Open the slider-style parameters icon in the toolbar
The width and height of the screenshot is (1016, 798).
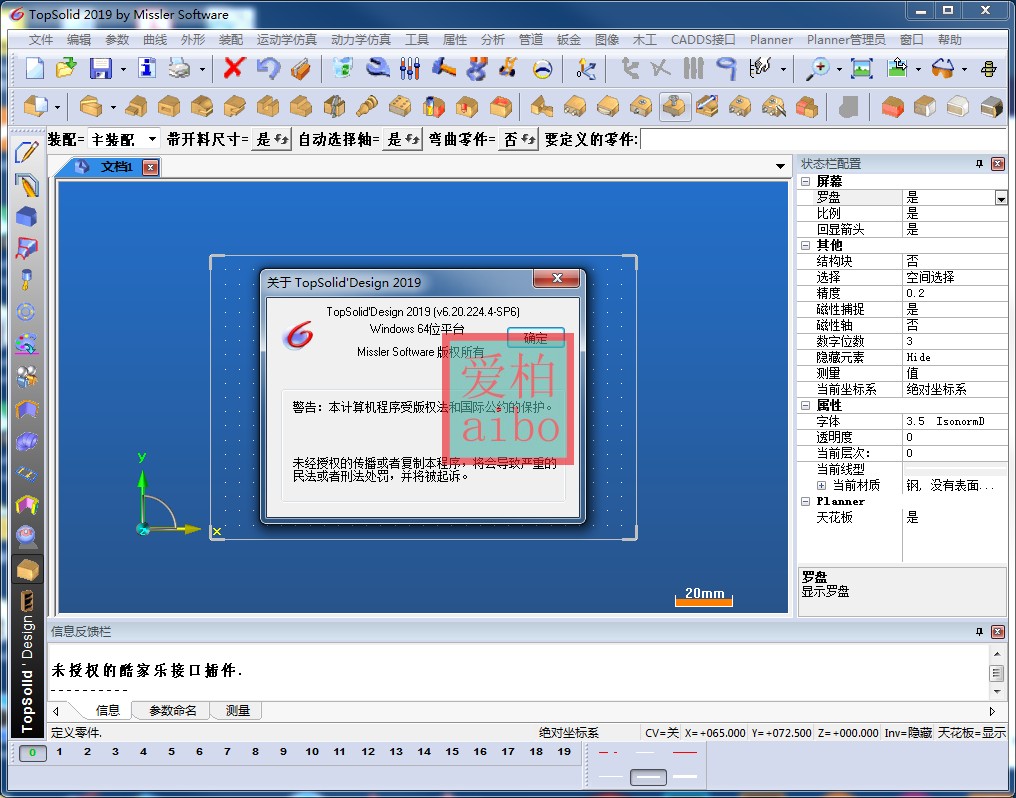coord(410,68)
